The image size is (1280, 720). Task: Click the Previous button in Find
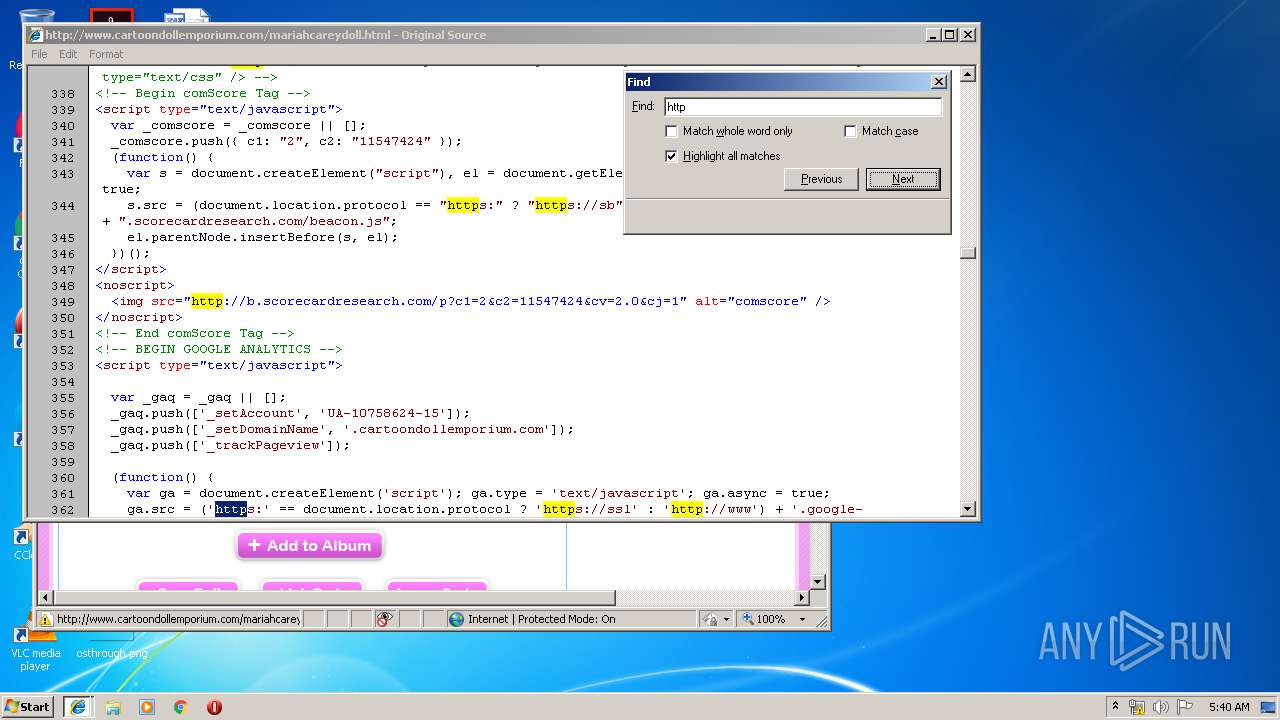[821, 179]
